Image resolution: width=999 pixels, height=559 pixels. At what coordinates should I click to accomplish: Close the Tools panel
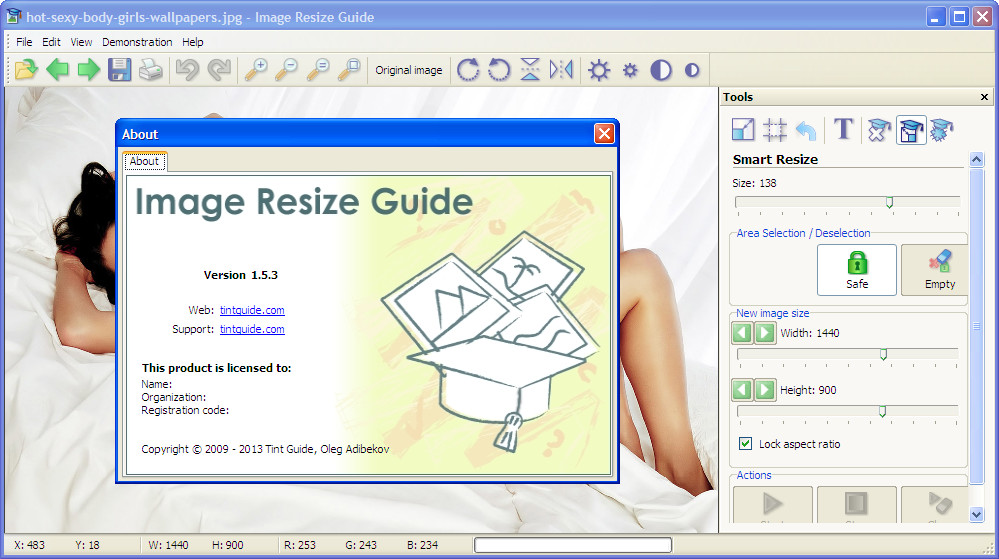[984, 97]
